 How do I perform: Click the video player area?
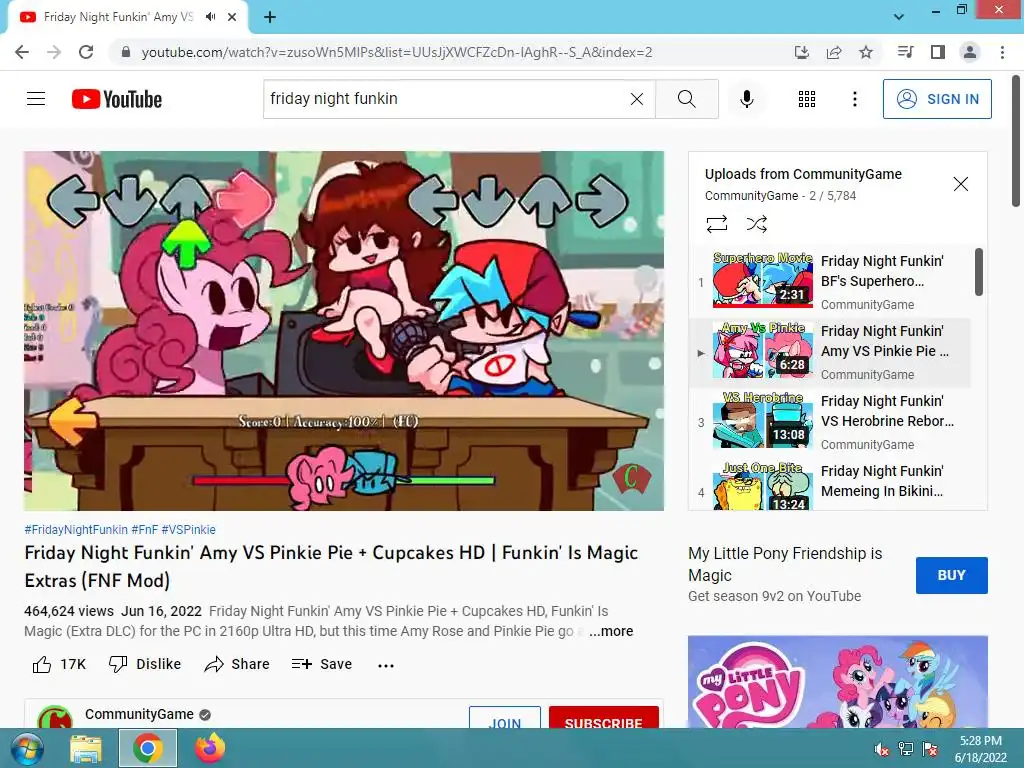(x=344, y=330)
